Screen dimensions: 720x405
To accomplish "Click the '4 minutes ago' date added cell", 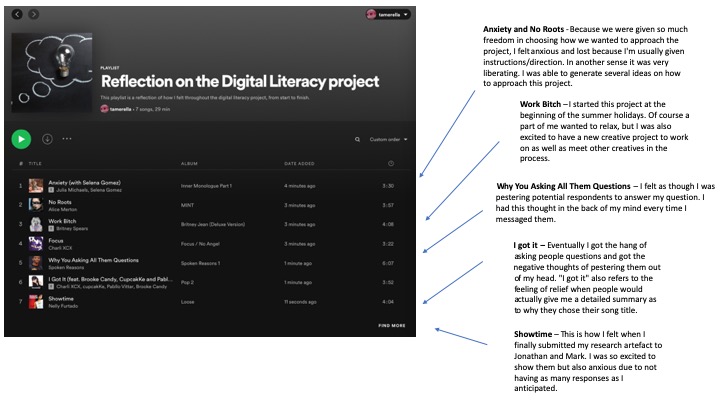I will point(300,186).
